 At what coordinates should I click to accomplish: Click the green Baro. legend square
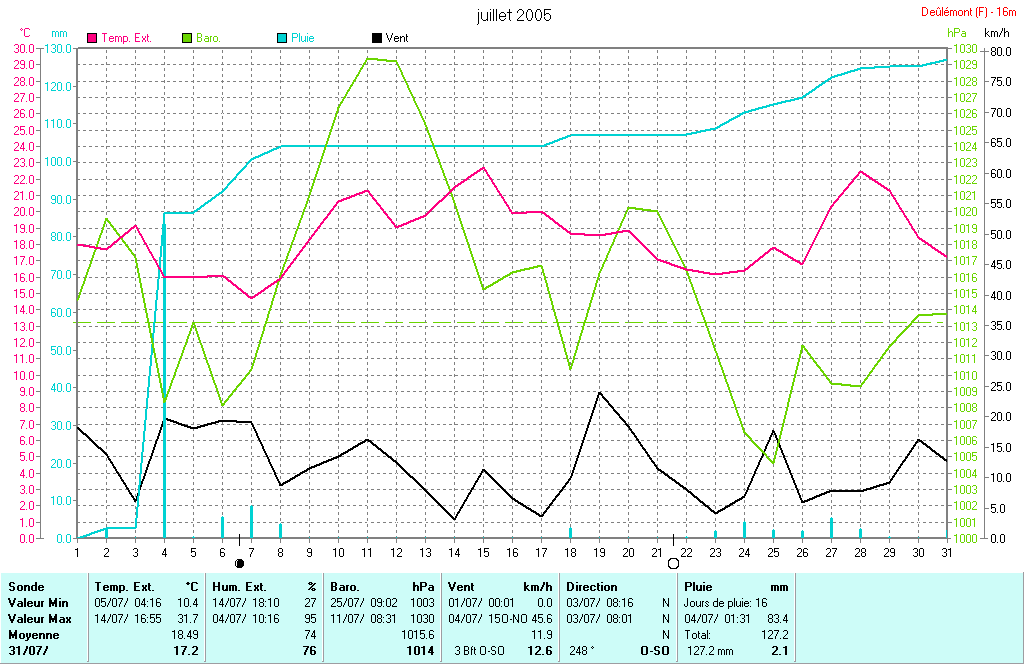tap(187, 38)
